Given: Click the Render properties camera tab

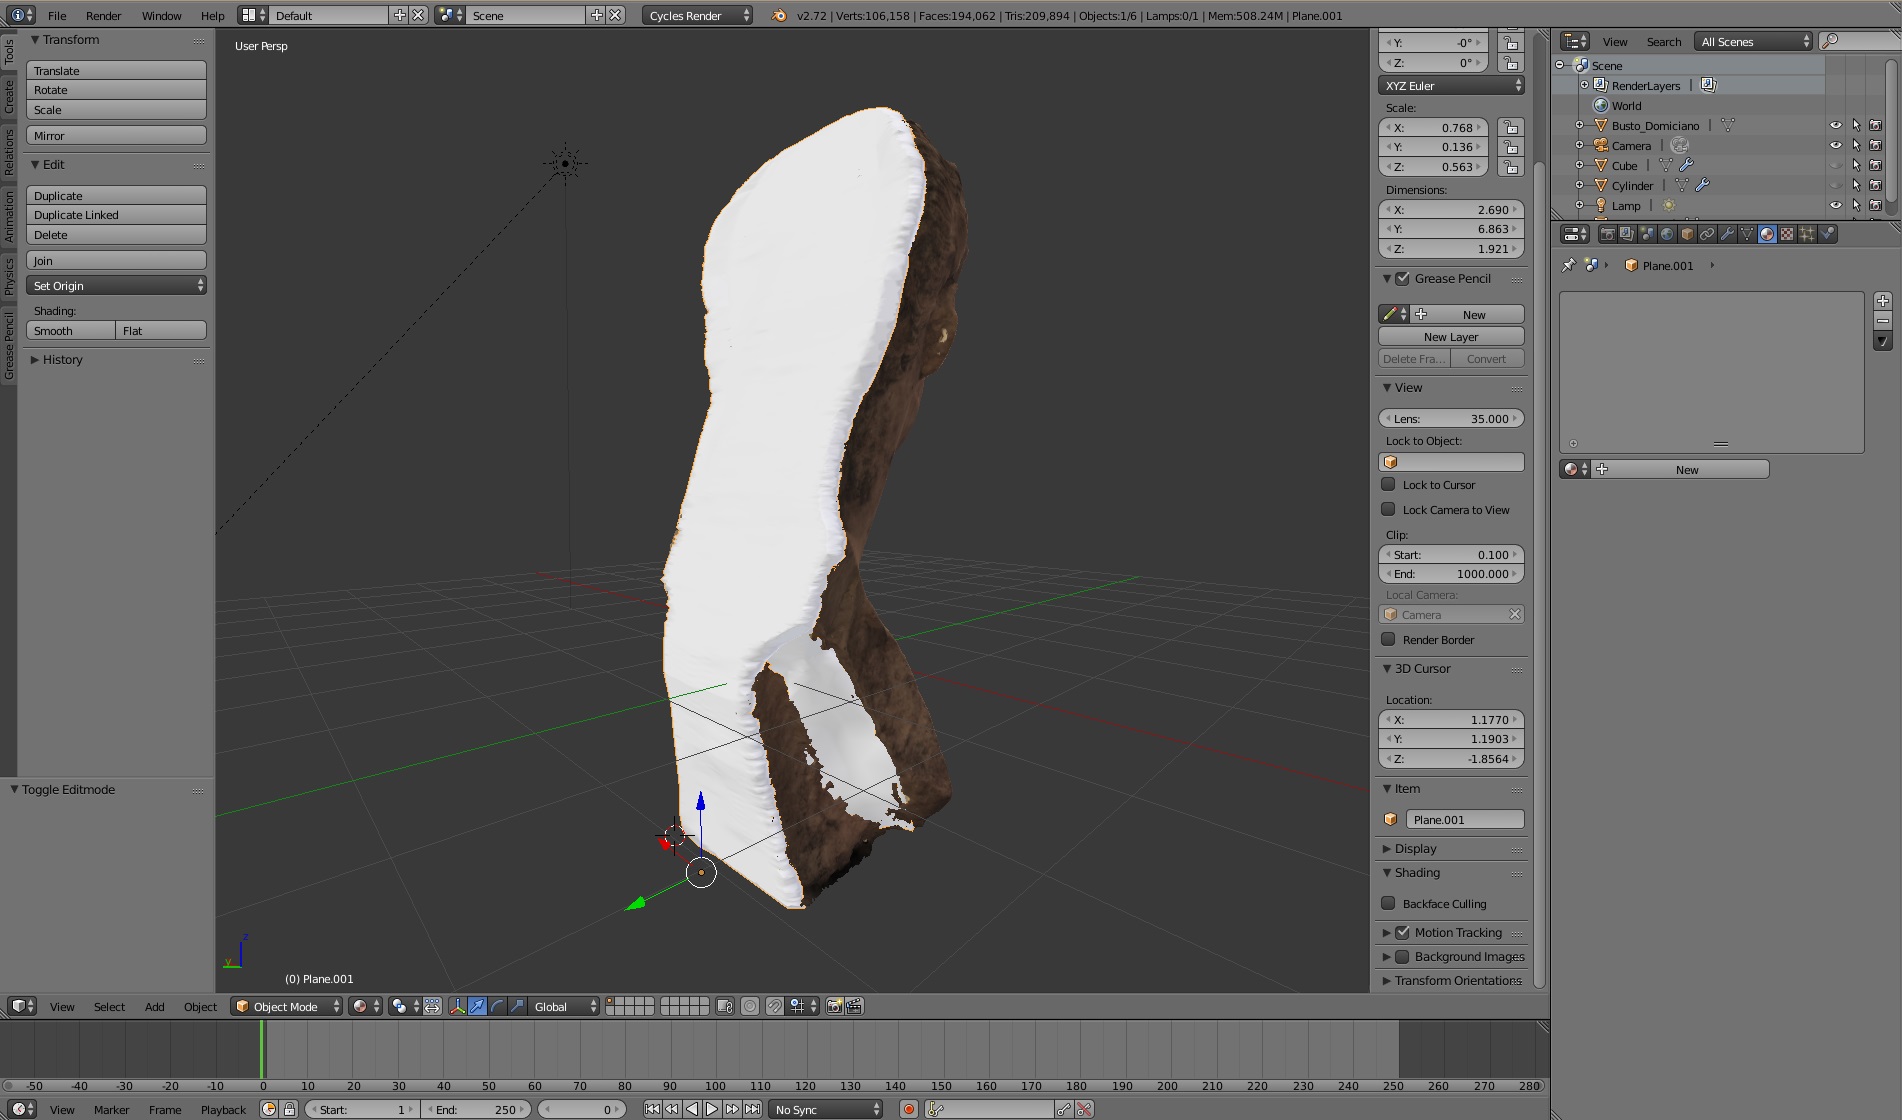Looking at the screenshot, I should 1607,234.
